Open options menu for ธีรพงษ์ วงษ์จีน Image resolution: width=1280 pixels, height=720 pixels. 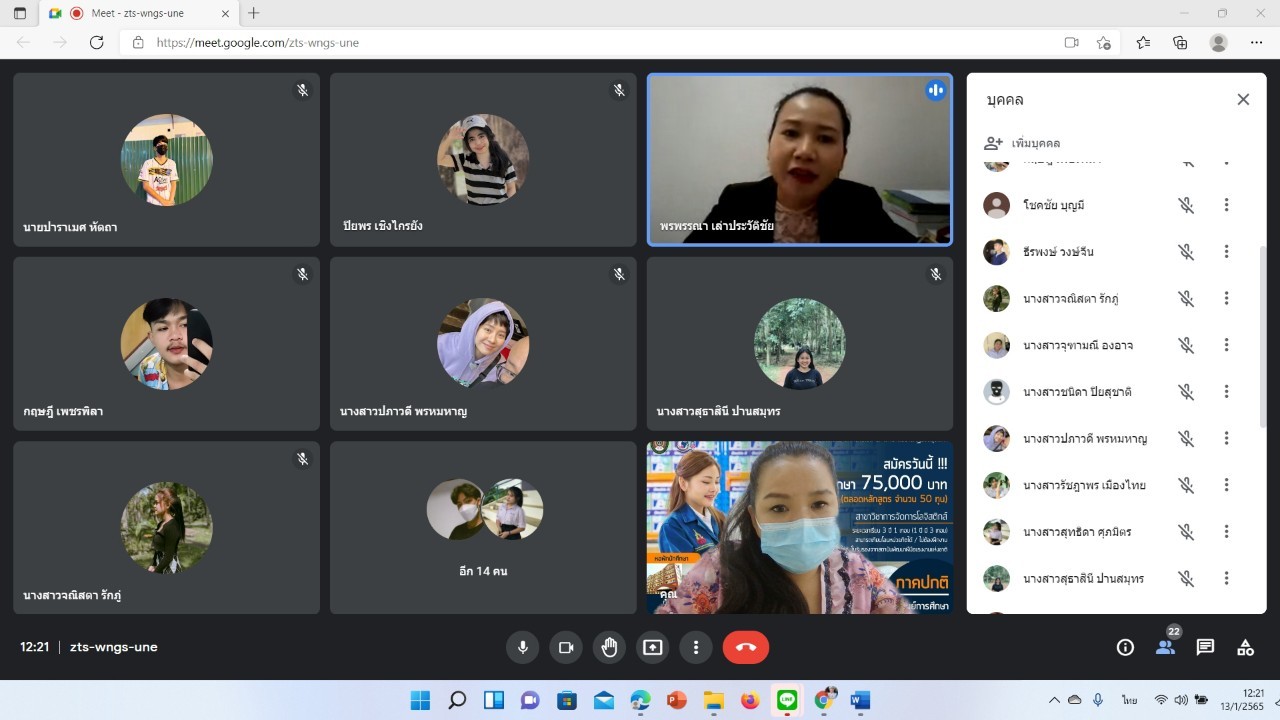pyautogui.click(x=1226, y=252)
